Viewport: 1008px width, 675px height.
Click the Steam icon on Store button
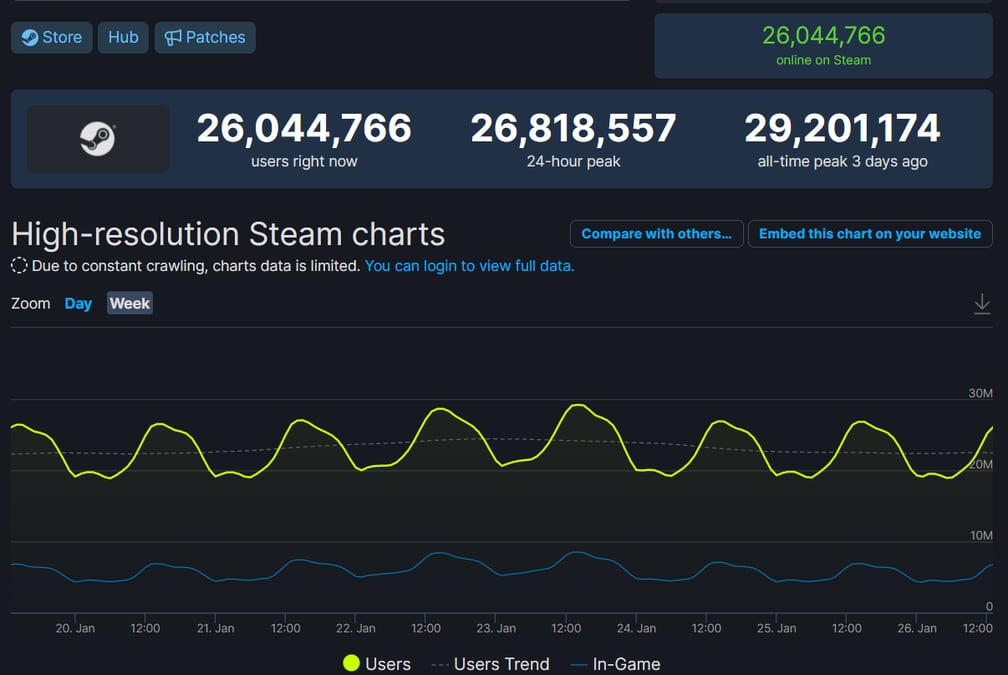[30, 37]
